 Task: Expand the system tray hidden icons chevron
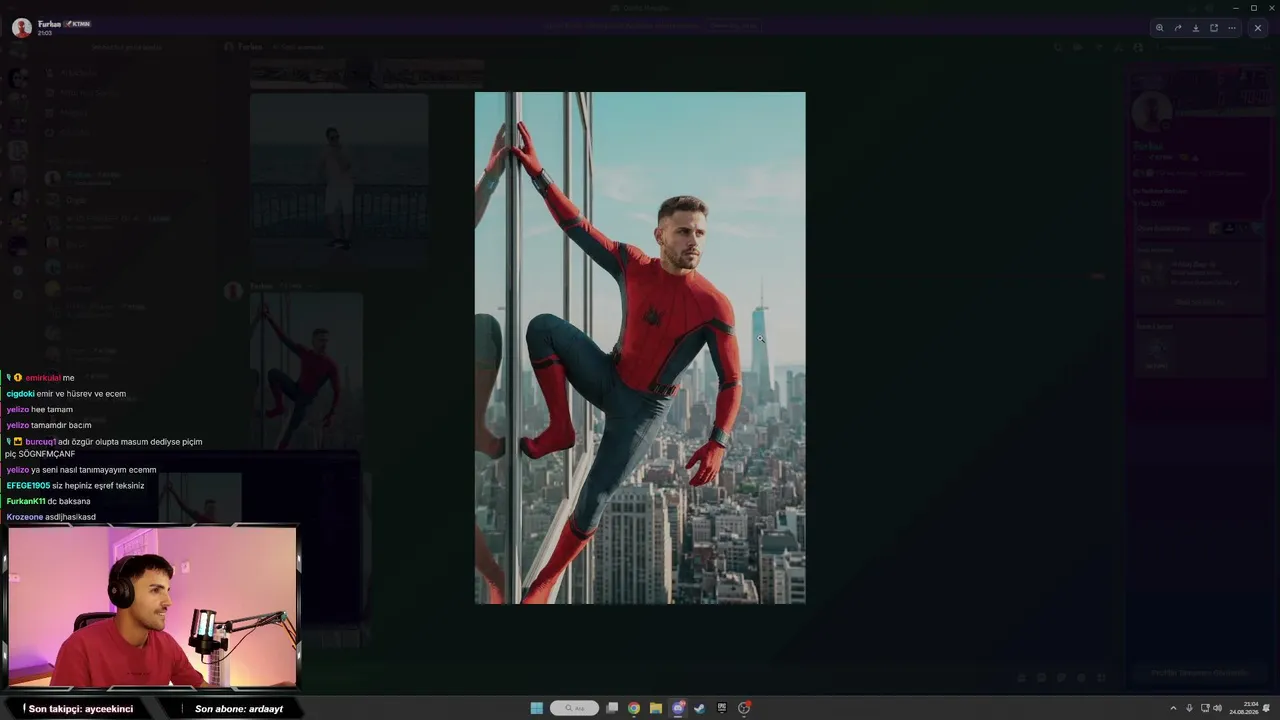pyautogui.click(x=1173, y=708)
